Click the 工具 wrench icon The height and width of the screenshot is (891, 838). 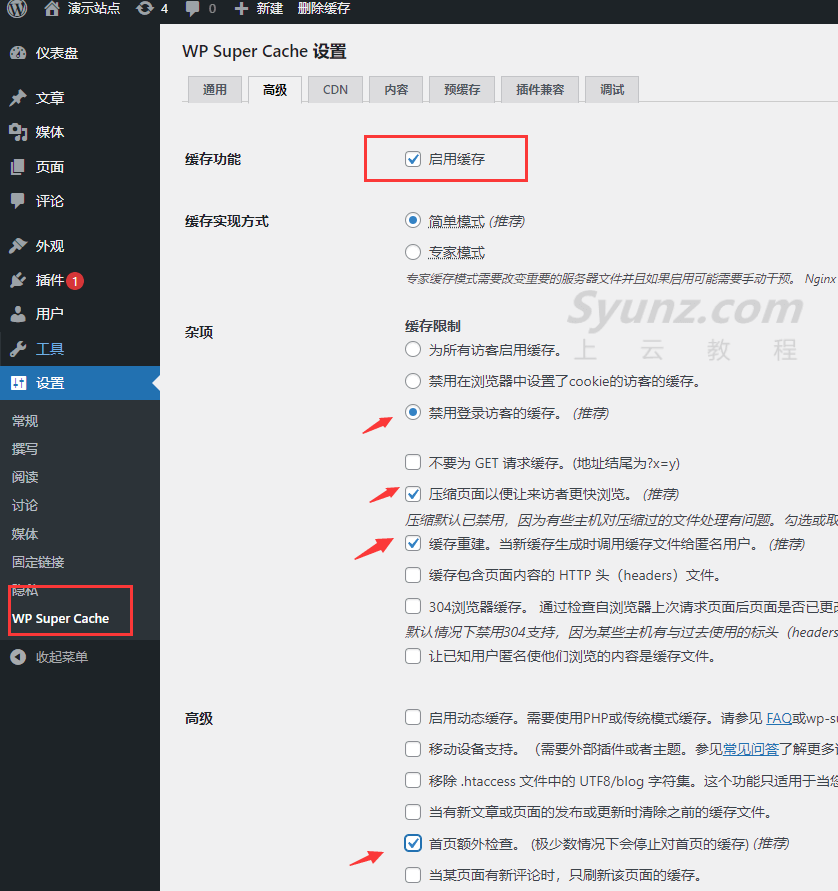pos(18,348)
